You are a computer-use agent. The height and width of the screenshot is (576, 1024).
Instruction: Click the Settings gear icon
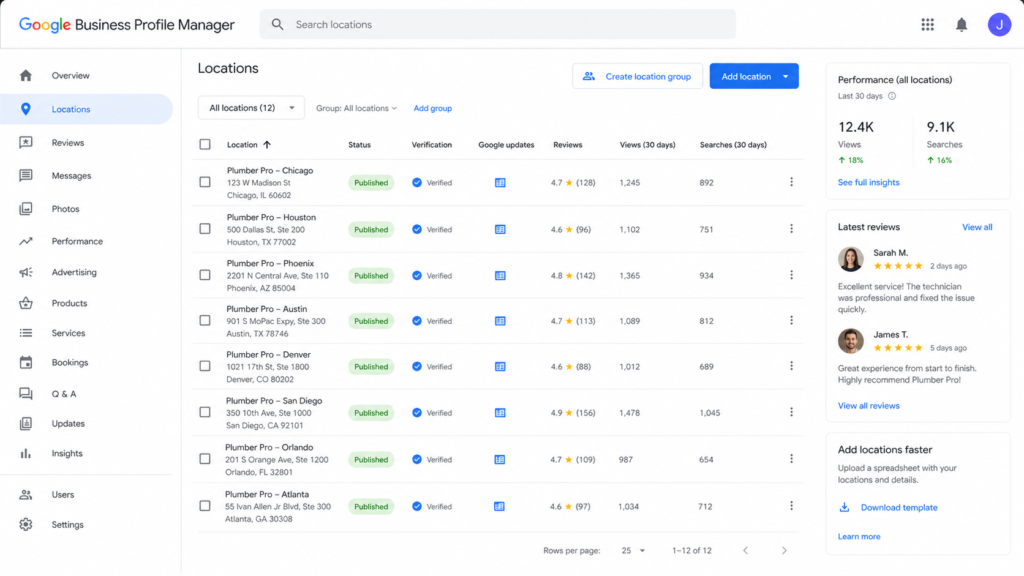[x=25, y=524]
